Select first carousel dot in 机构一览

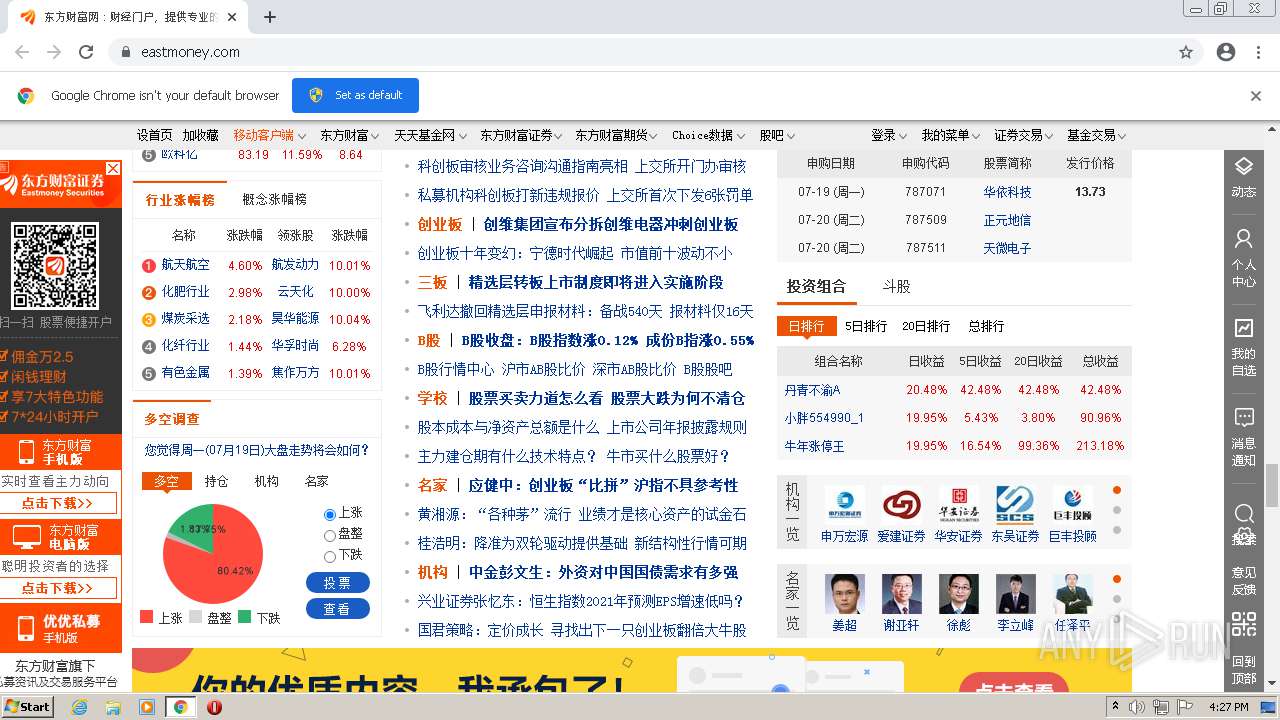pos(1117,490)
